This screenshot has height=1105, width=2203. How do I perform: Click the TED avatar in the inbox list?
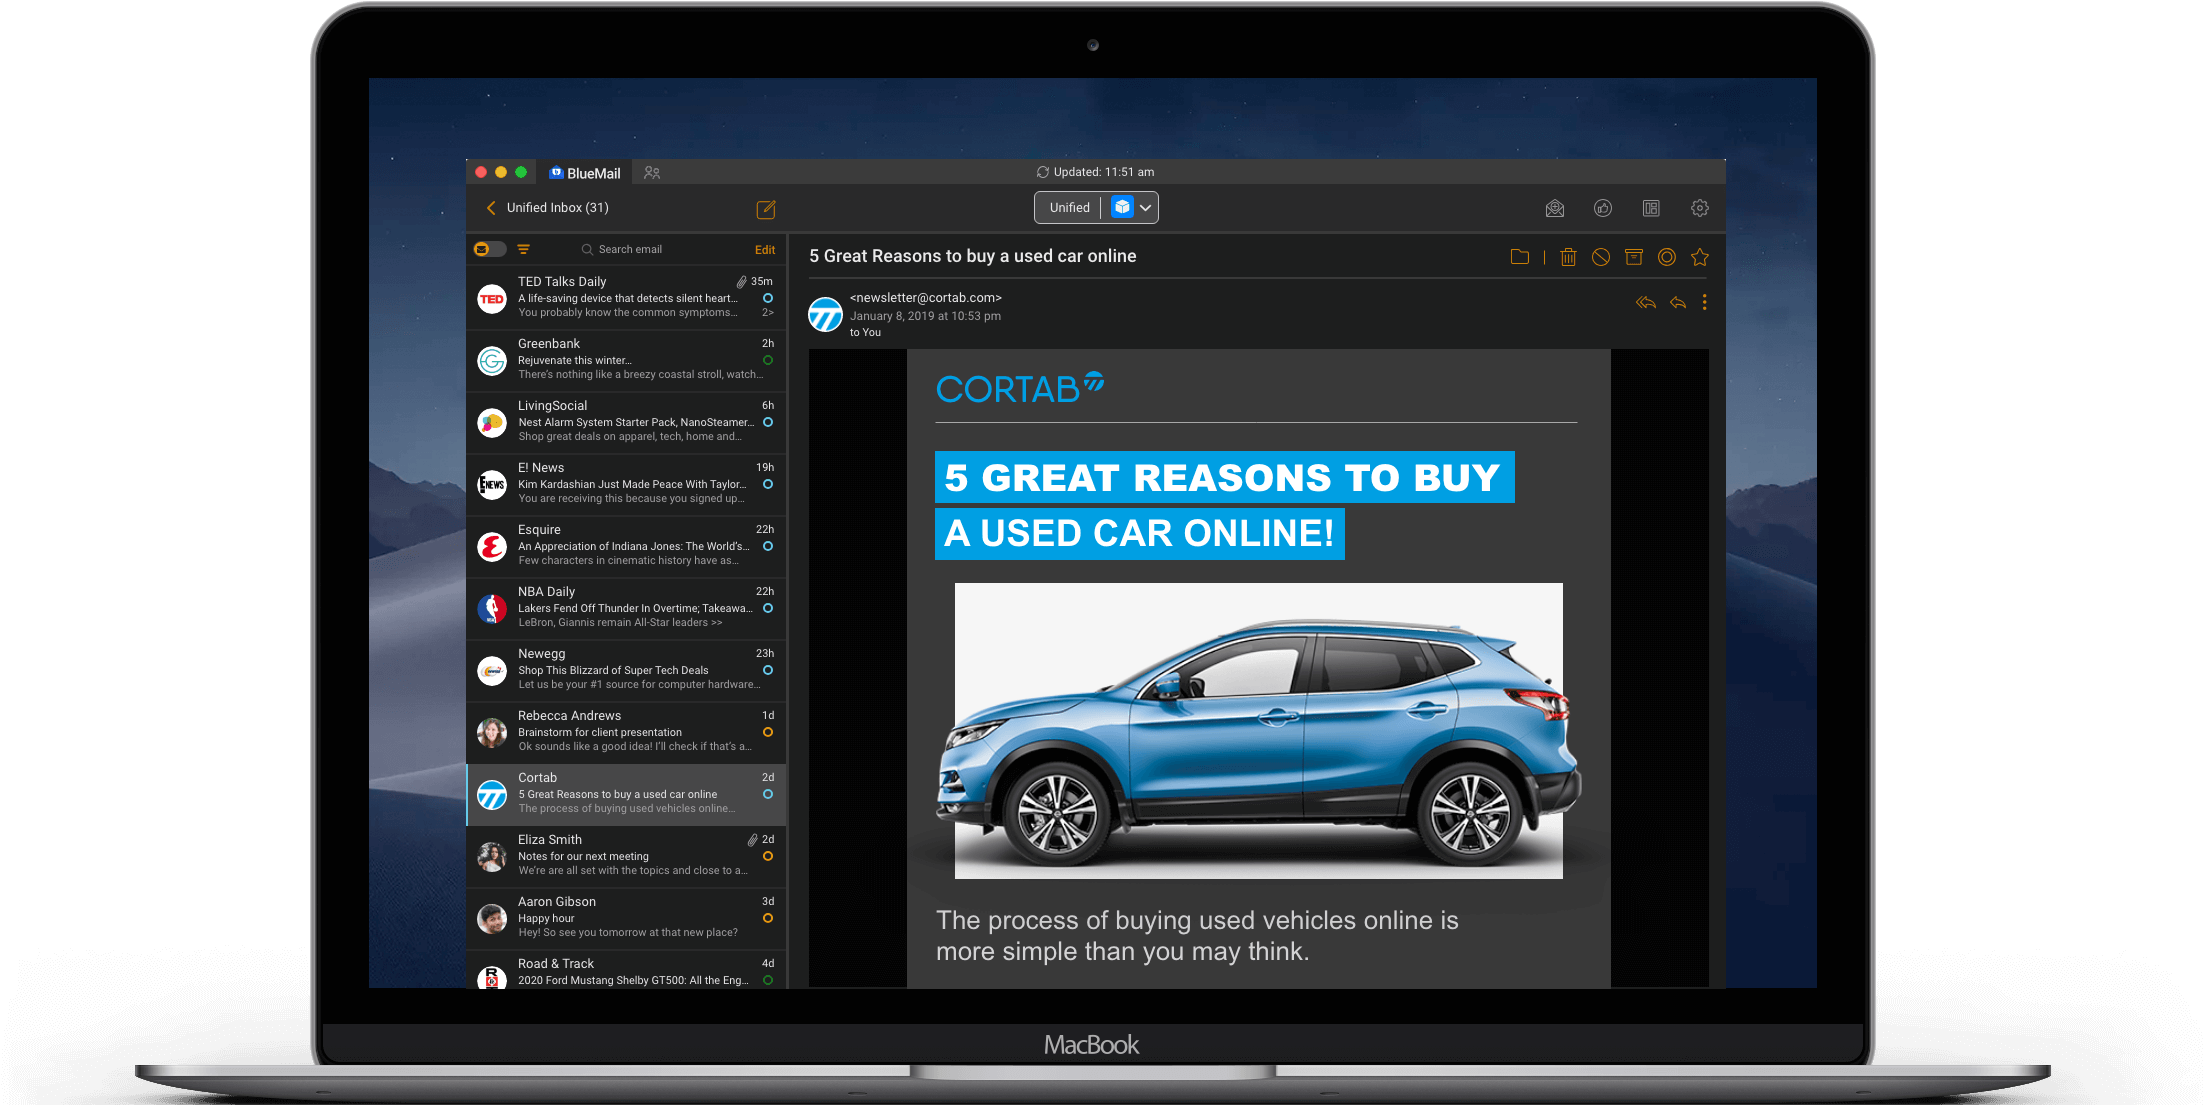point(492,298)
